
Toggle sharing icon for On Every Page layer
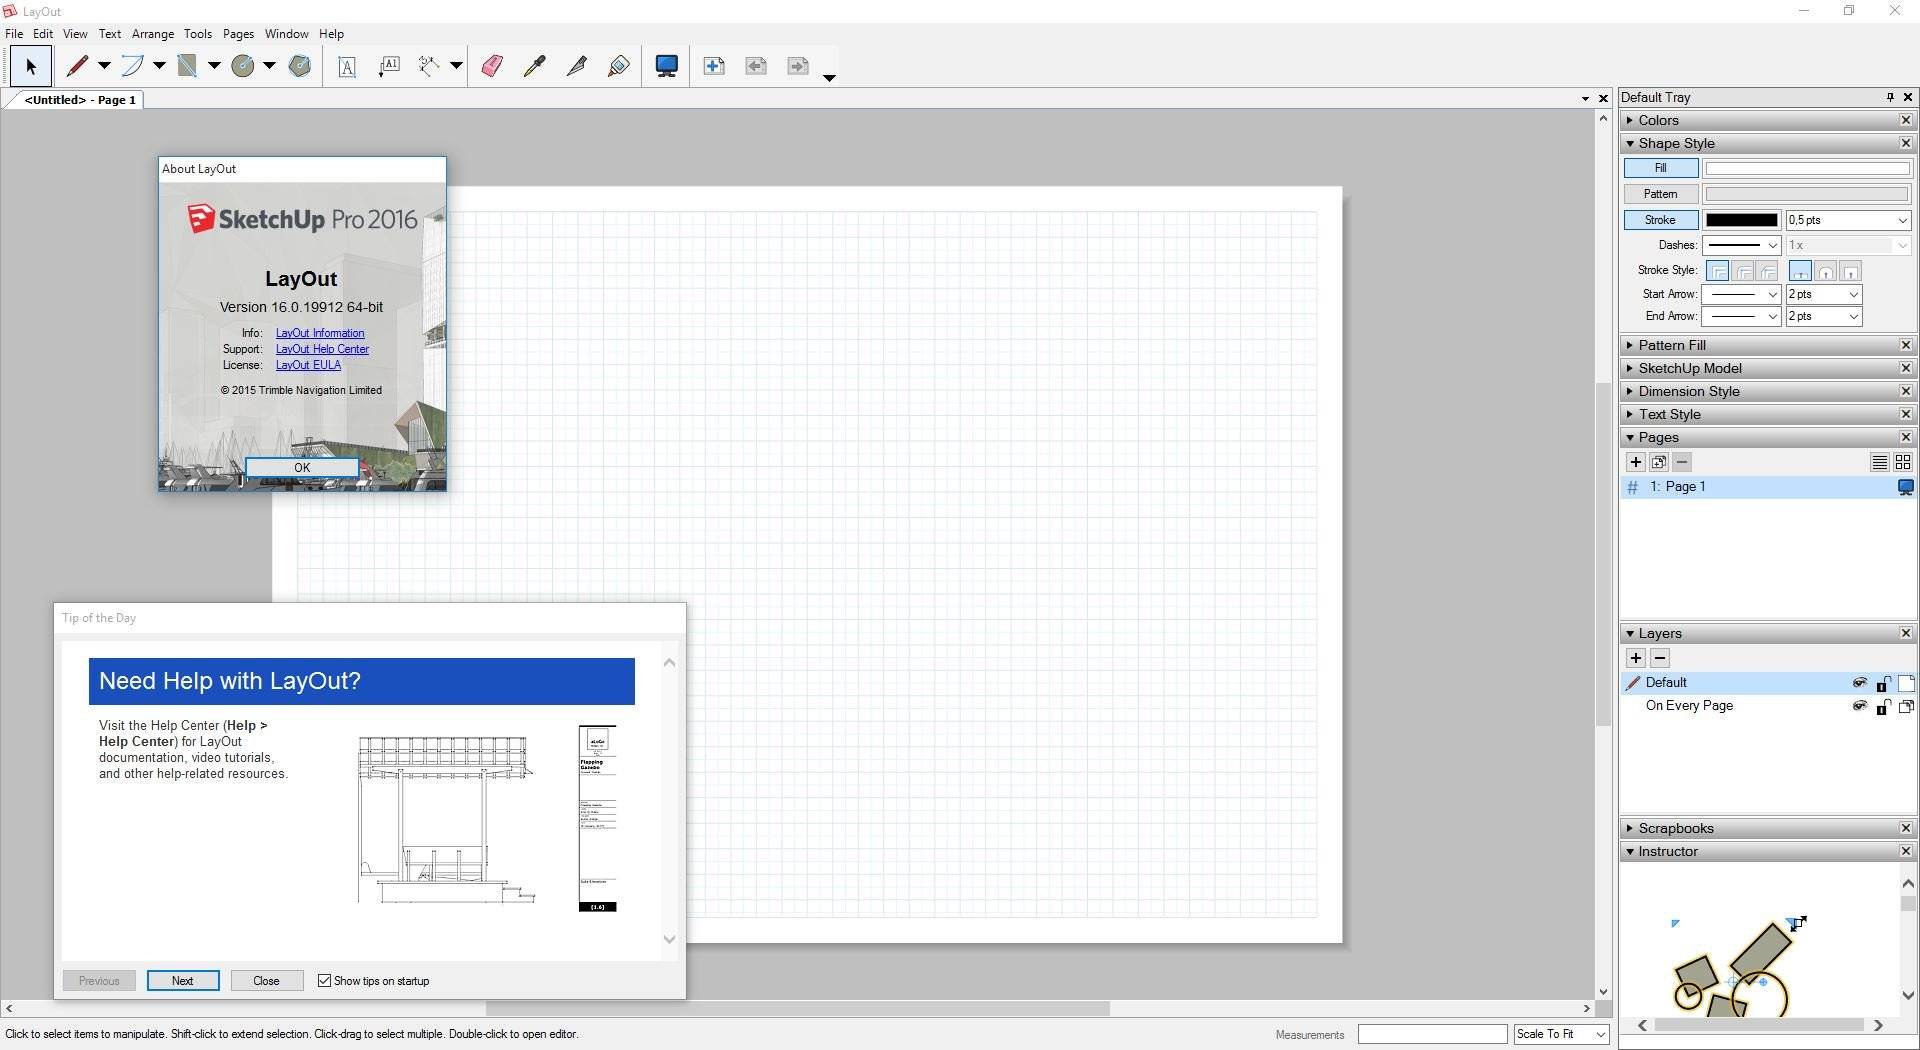(x=1906, y=706)
